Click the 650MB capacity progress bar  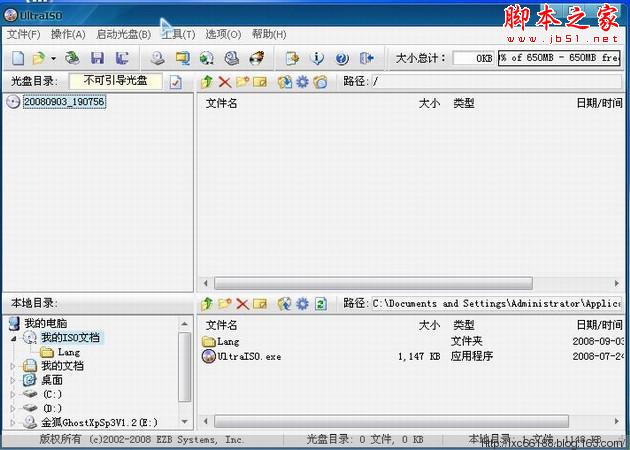point(559,58)
